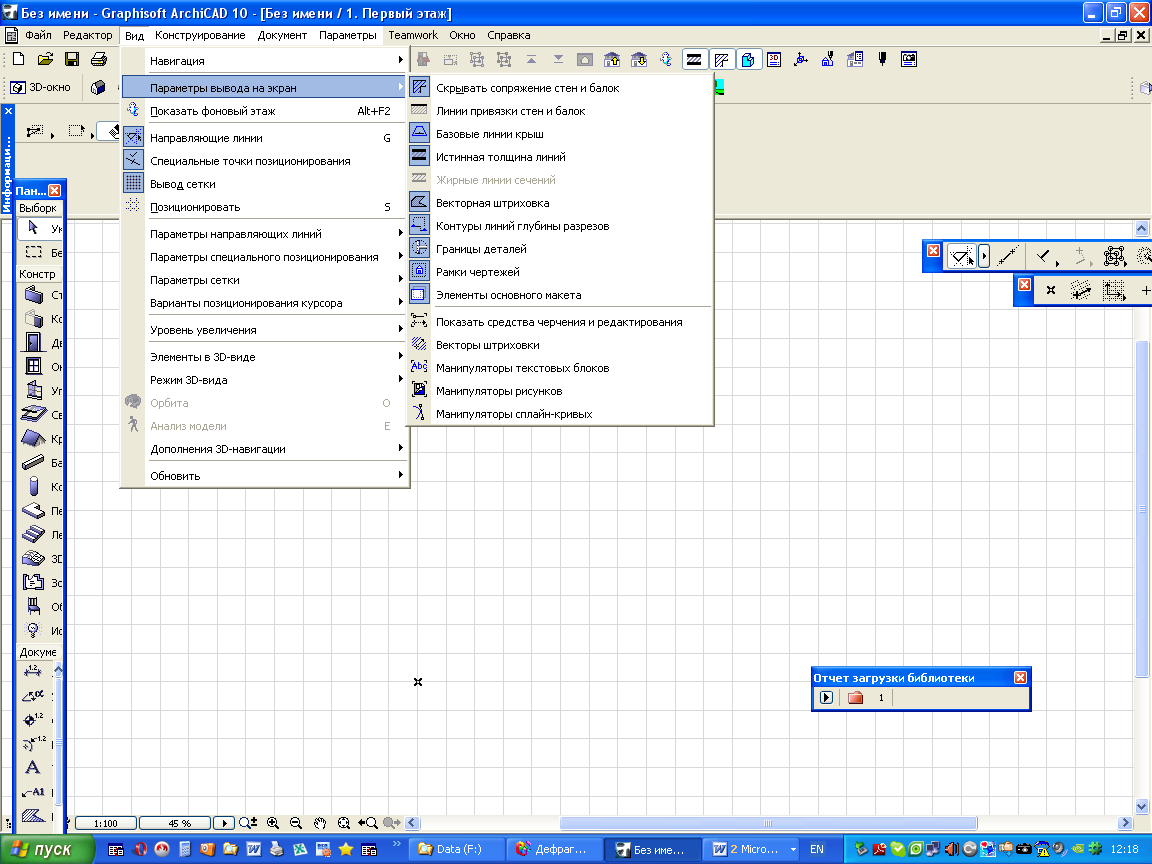The width and height of the screenshot is (1152, 864).
Task: Select the Stair tool icon (Ле)
Action: click(x=33, y=534)
